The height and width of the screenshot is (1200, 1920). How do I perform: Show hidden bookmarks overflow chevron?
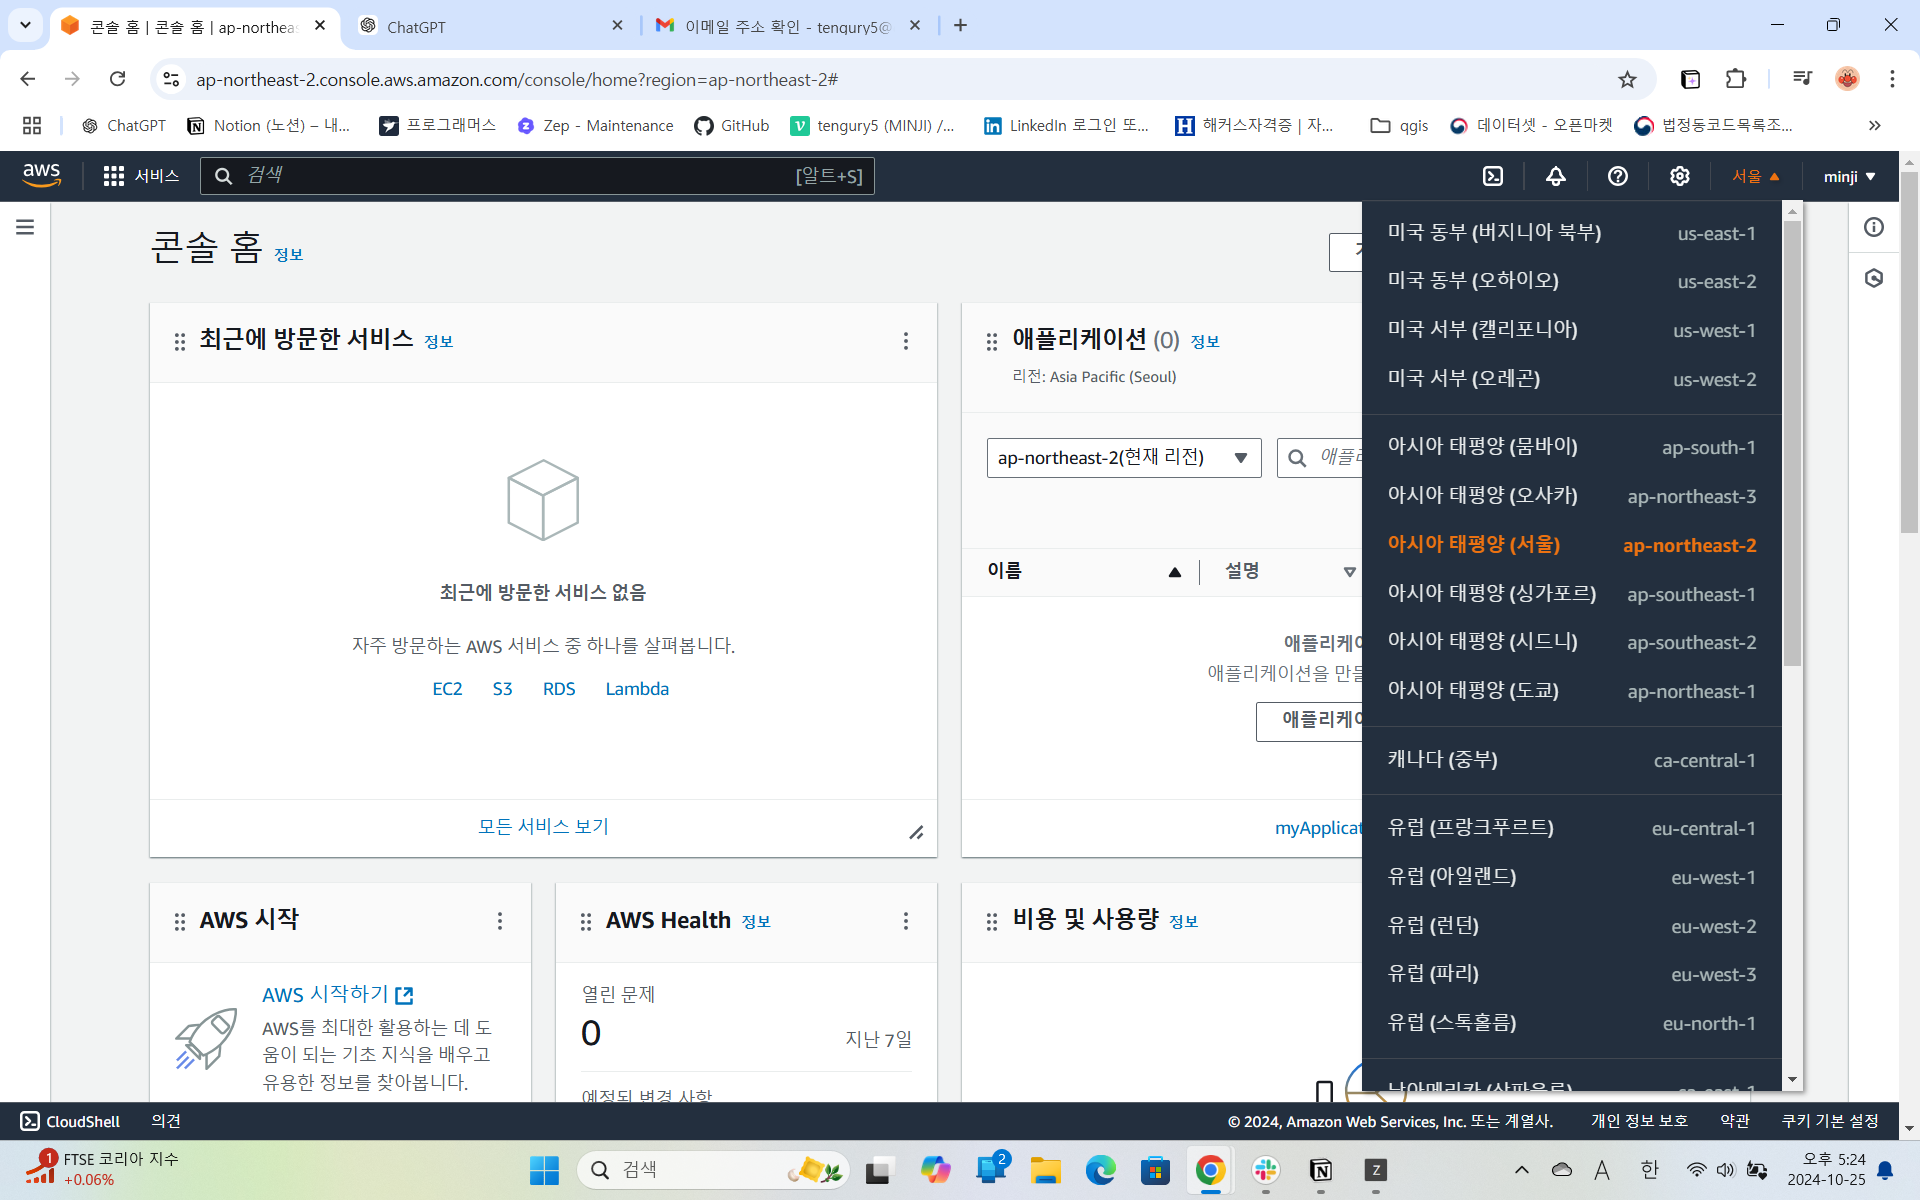click(1875, 125)
